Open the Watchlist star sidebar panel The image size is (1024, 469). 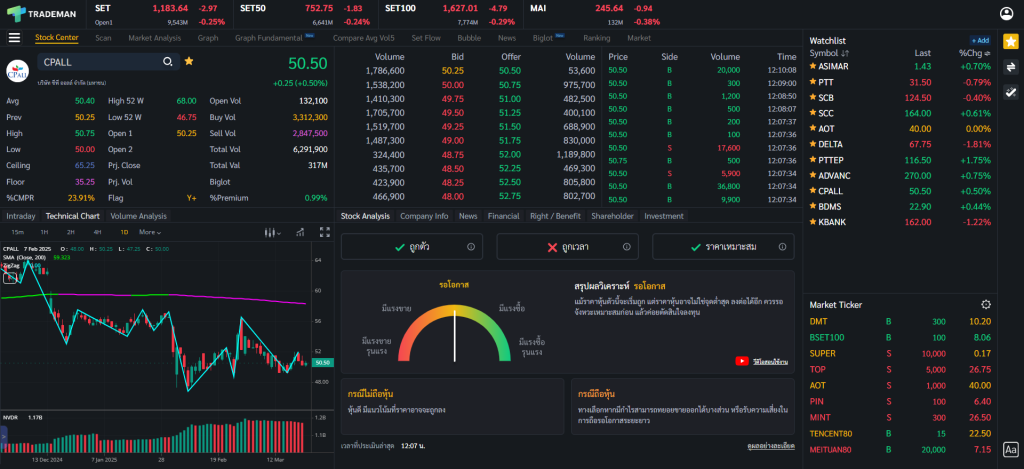[1010, 41]
